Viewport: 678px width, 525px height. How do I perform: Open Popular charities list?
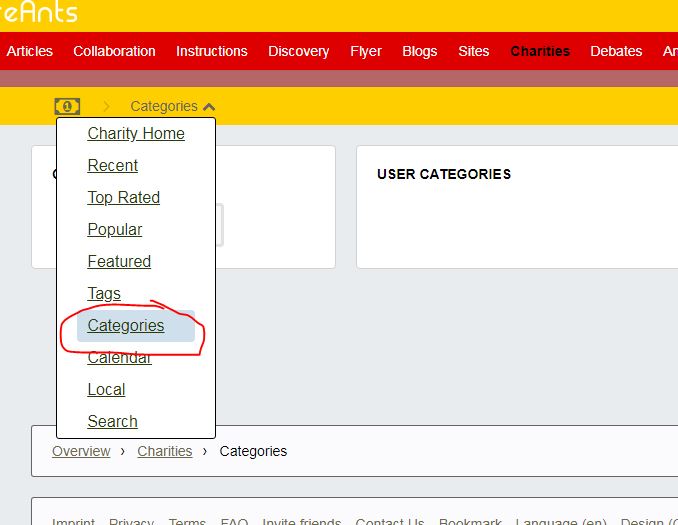[115, 230]
